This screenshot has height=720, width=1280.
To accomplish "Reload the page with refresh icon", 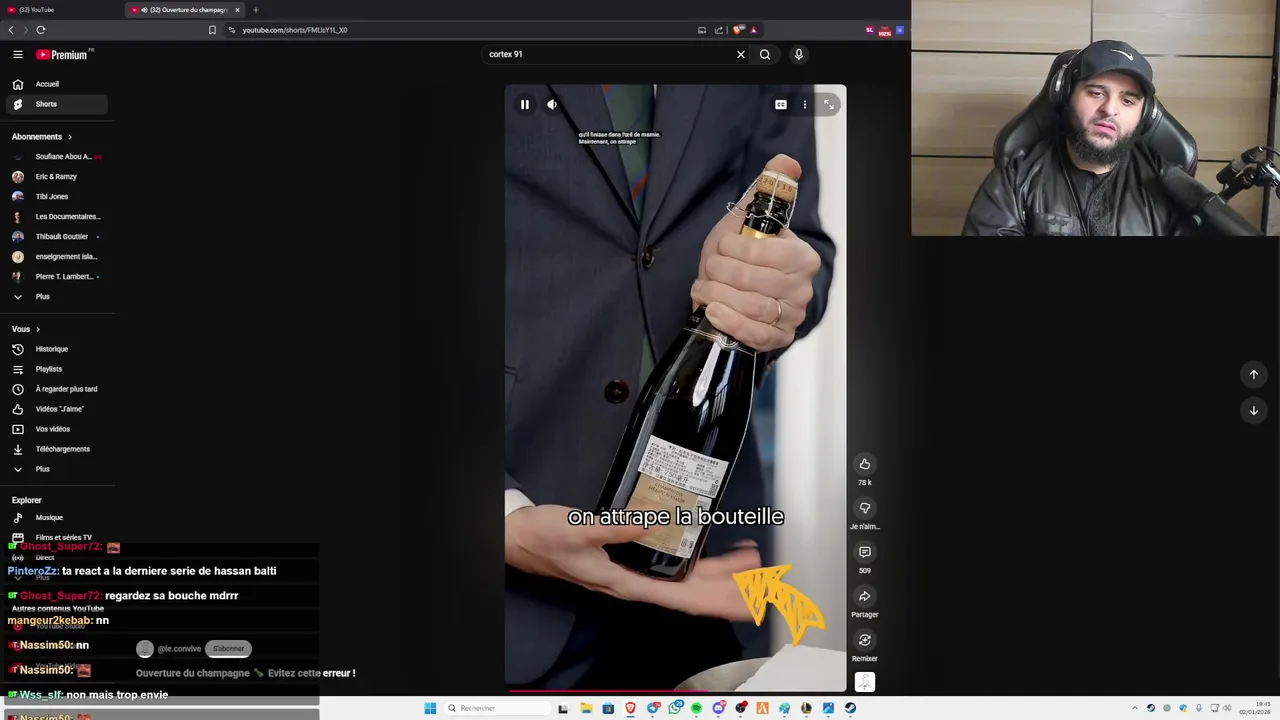I will coord(41,30).
